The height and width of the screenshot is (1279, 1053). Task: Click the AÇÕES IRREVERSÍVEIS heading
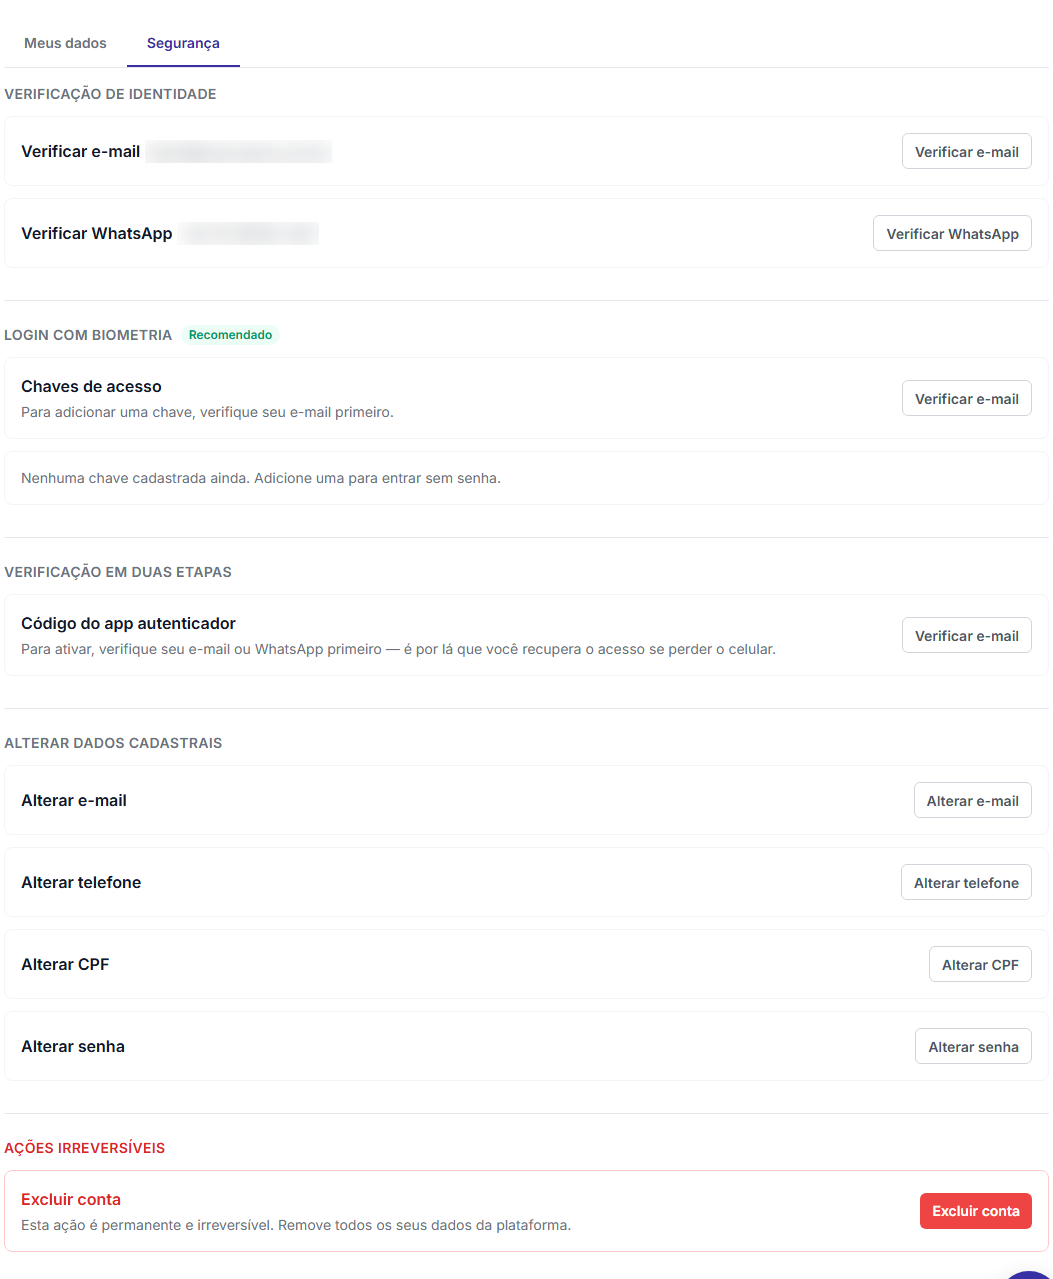[85, 1148]
